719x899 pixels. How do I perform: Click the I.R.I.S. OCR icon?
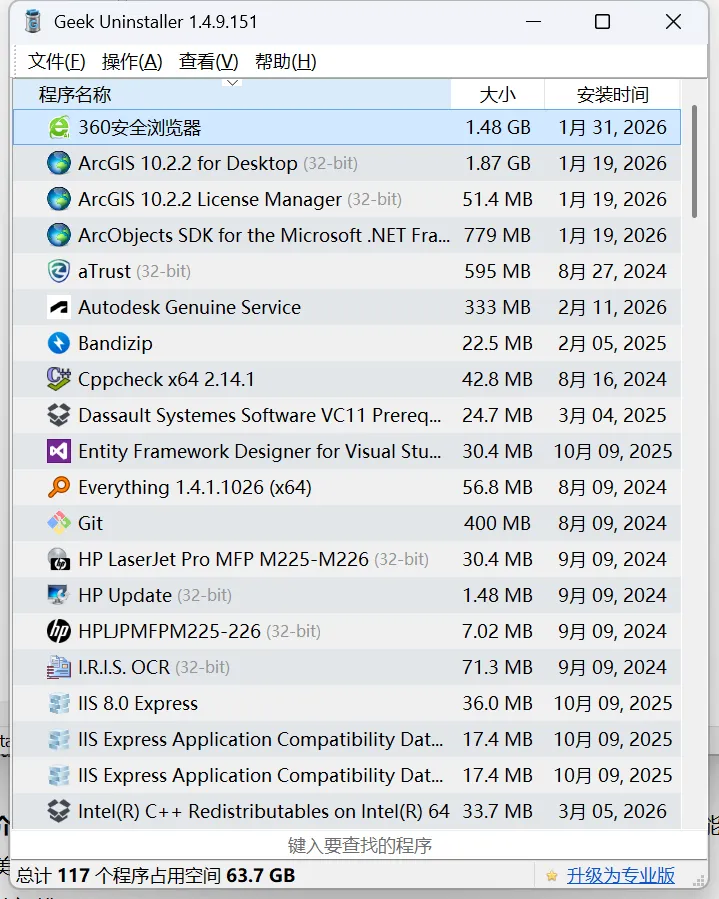click(58, 667)
